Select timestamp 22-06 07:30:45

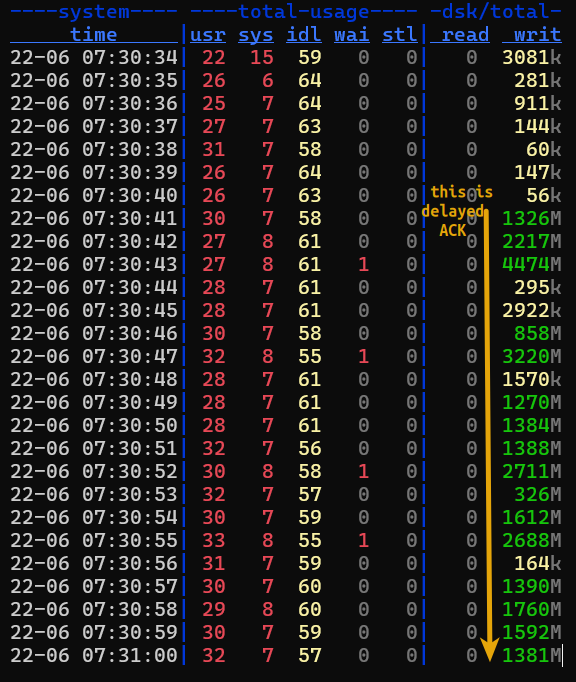click(x=94, y=311)
